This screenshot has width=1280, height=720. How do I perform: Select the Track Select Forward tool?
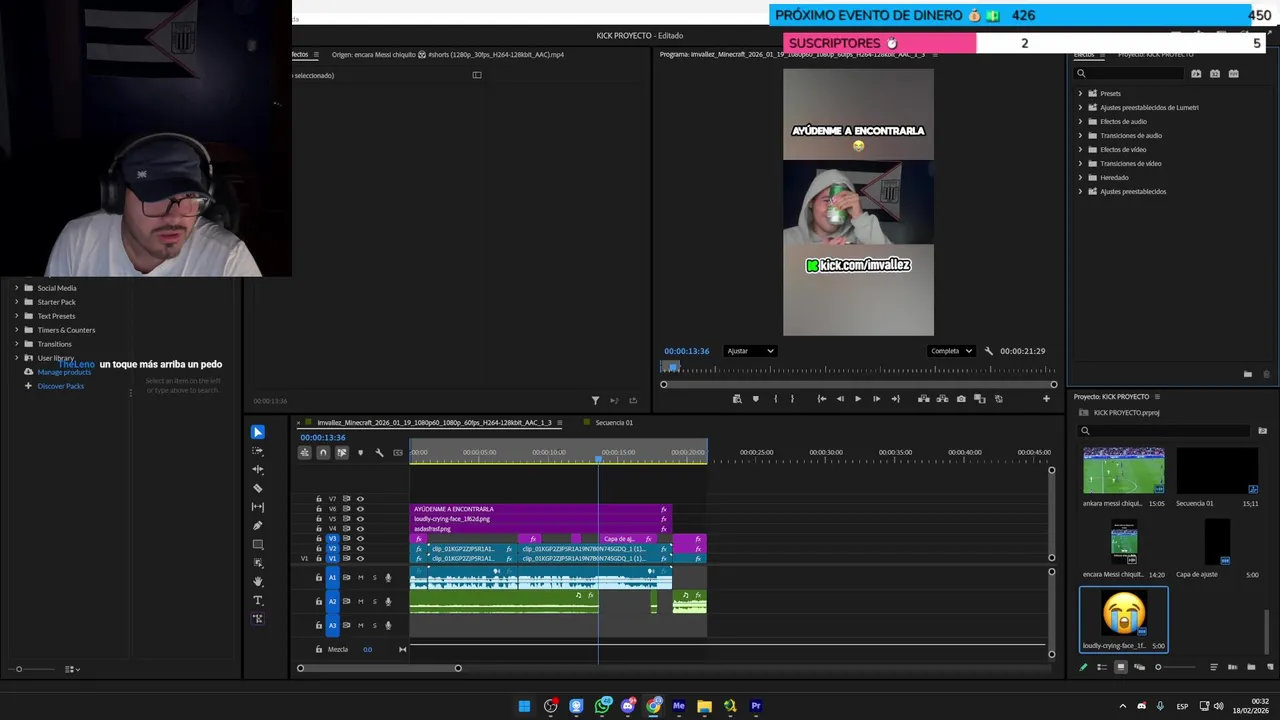[x=258, y=451]
